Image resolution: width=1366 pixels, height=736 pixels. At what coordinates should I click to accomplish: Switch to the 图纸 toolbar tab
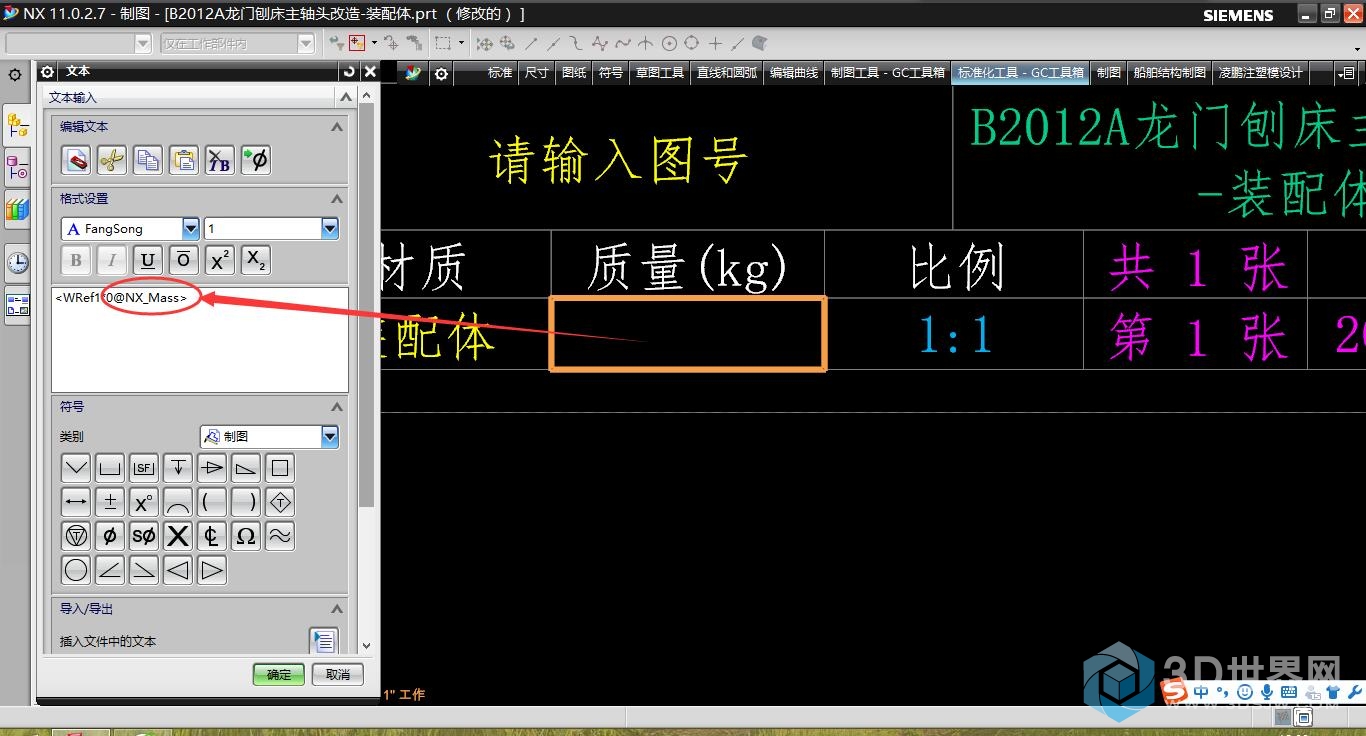click(574, 73)
